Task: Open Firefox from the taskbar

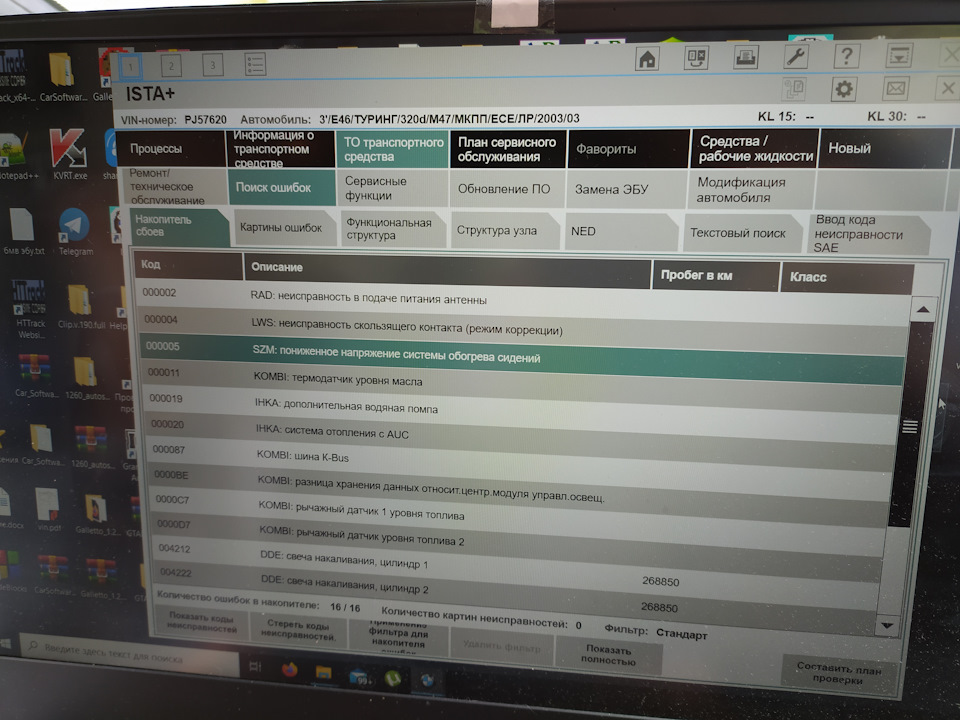Action: tap(289, 670)
